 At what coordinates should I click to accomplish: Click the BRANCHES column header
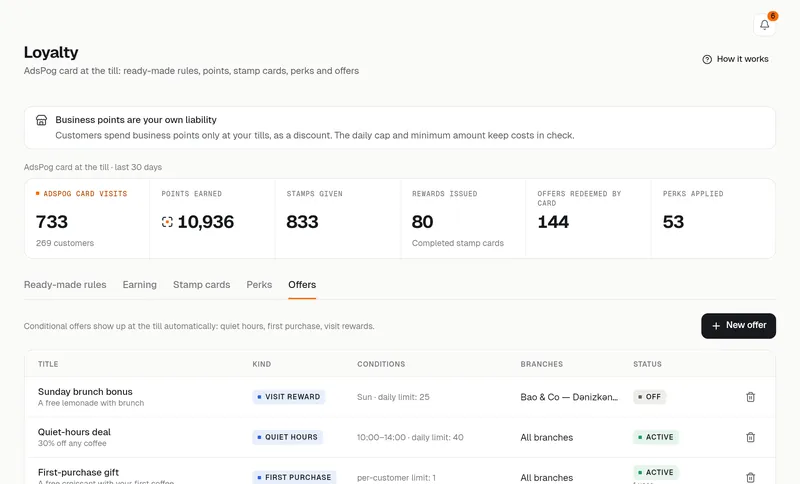[541, 364]
